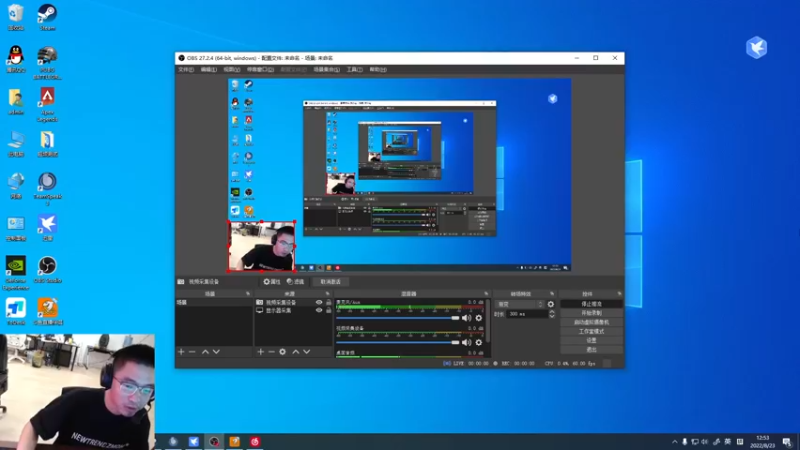The height and width of the screenshot is (450, 800).
Task: Hide the 视频采集设备 source with its eye icon
Action: [x=319, y=303]
